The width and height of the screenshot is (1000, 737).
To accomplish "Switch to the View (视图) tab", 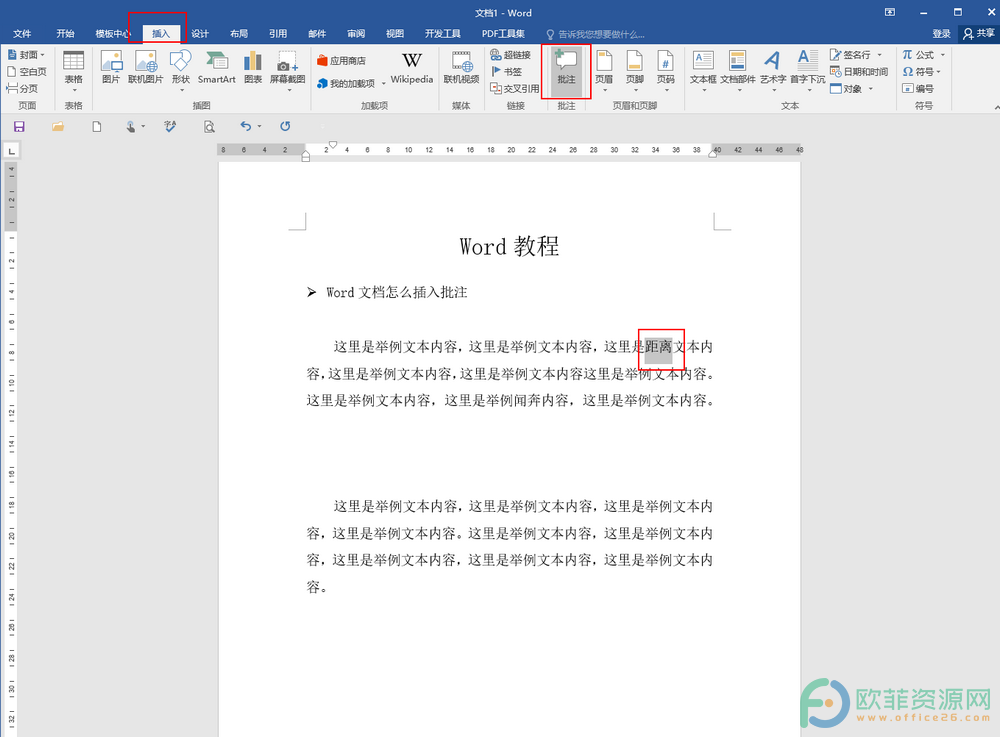I will pos(395,33).
